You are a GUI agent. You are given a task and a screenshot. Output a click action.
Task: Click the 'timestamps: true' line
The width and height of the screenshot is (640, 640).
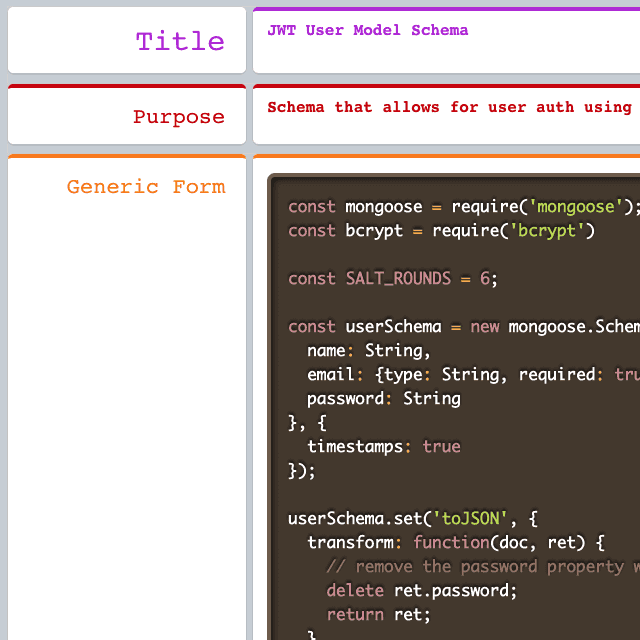(384, 447)
